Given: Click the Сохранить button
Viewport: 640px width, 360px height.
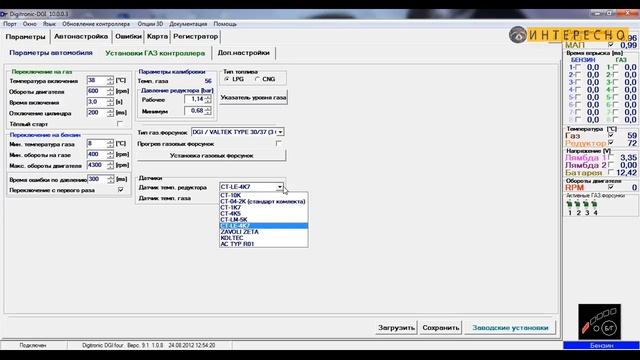Looking at the screenshot, I should point(441,327).
